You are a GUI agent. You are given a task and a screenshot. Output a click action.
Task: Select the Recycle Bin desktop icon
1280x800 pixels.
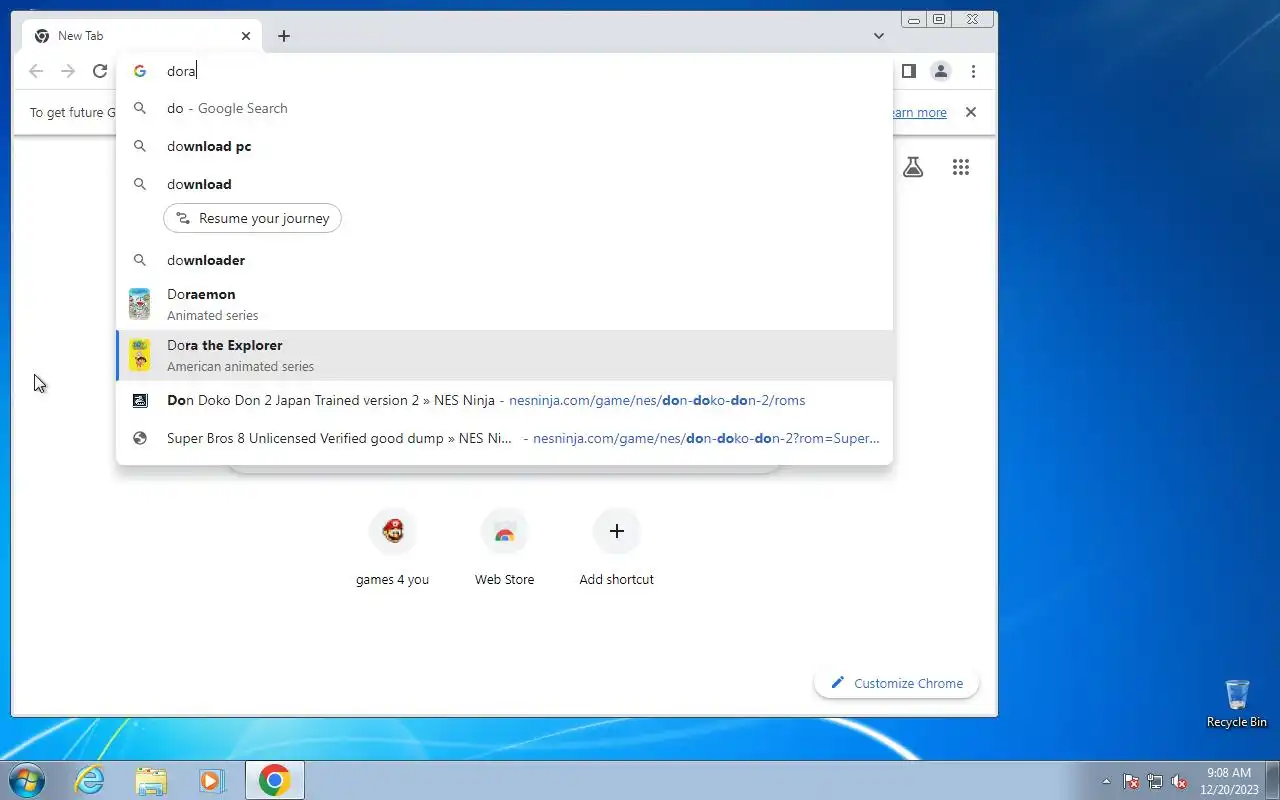(1237, 703)
